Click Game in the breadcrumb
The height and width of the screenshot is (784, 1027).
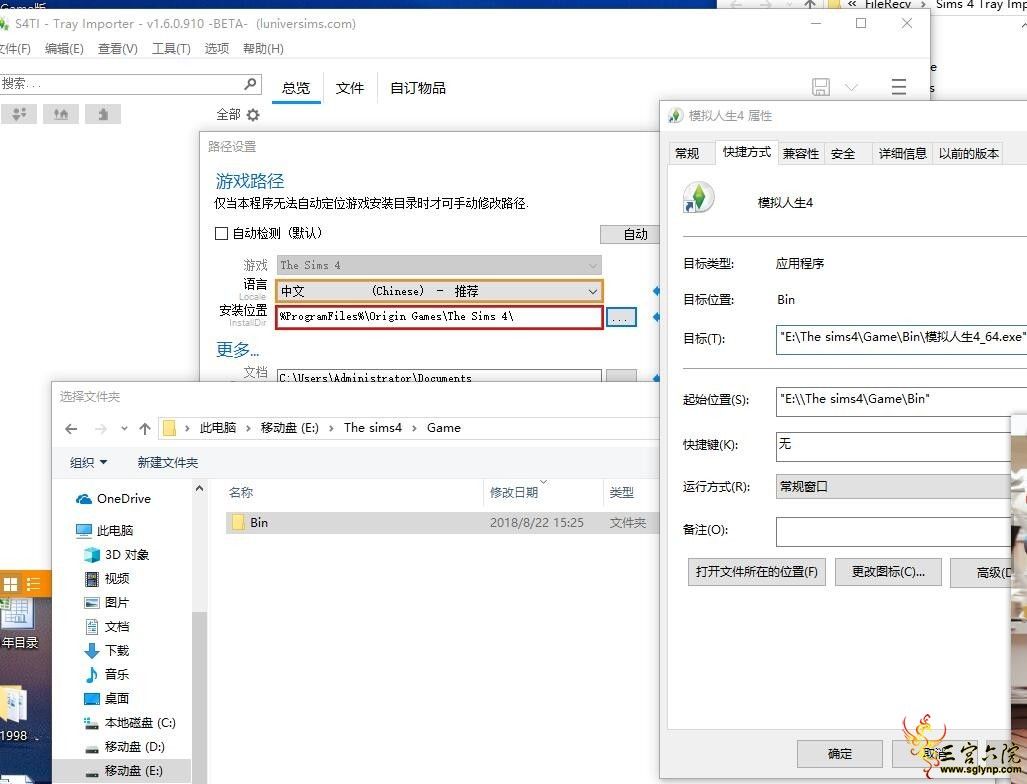(x=443, y=428)
